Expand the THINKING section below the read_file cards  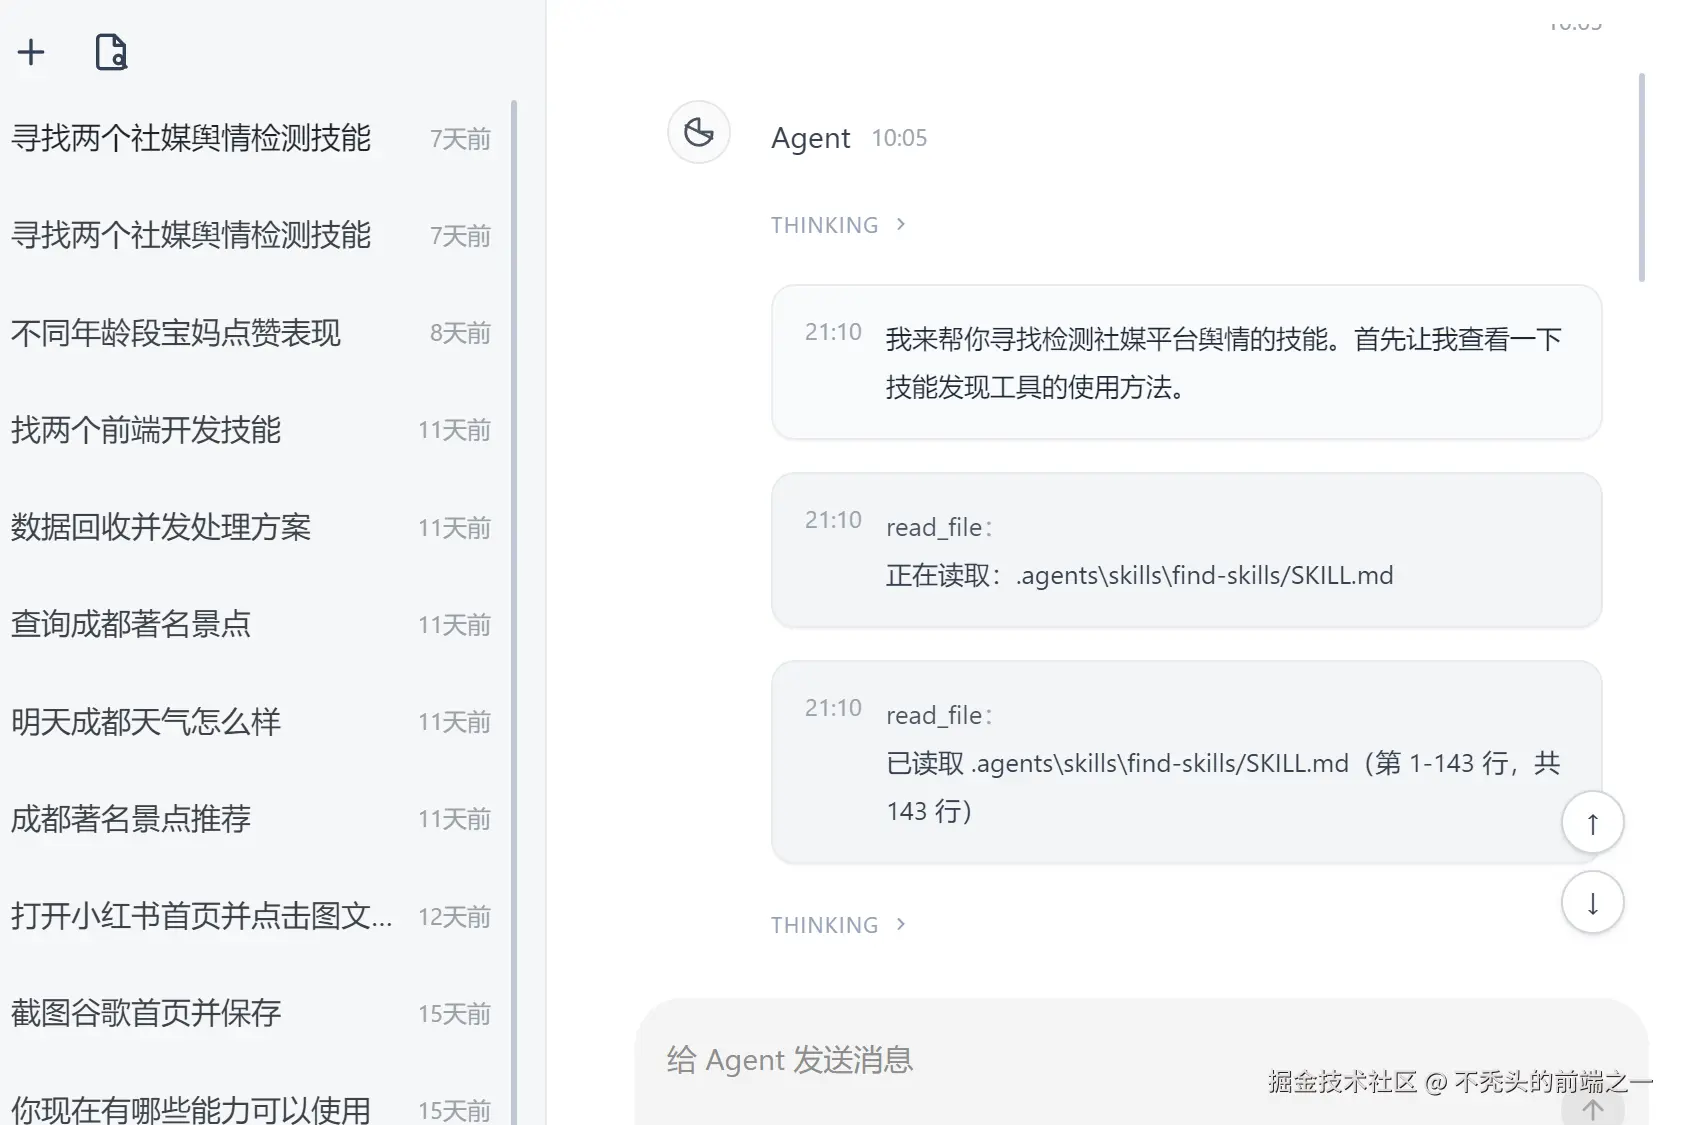(838, 925)
